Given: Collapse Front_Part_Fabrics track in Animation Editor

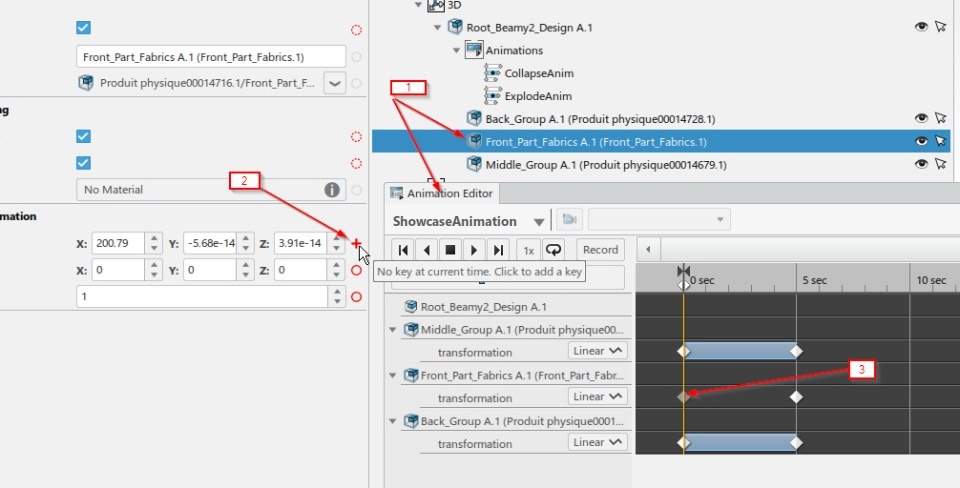Looking at the screenshot, I should [393, 375].
